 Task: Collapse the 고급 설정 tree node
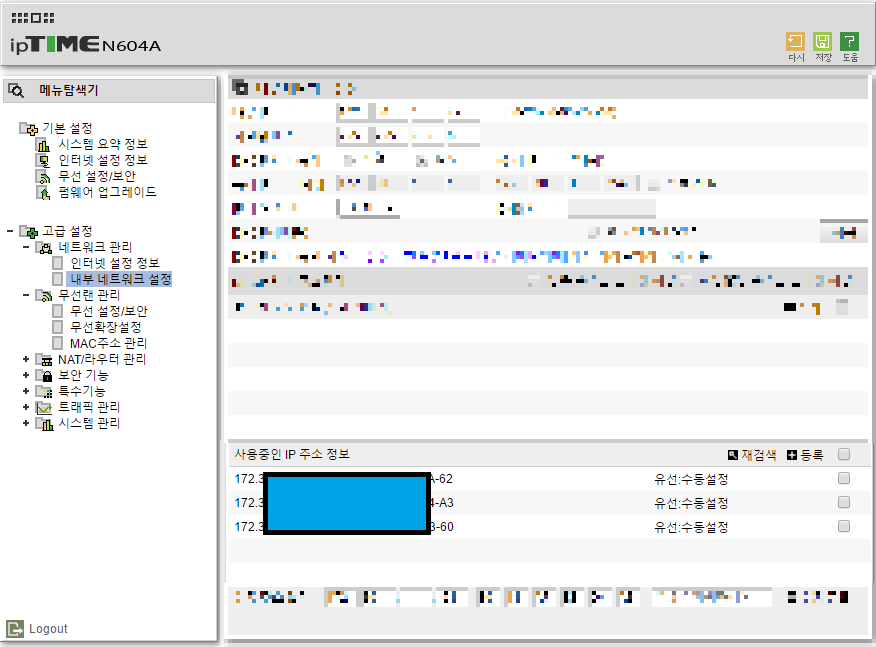coord(10,231)
